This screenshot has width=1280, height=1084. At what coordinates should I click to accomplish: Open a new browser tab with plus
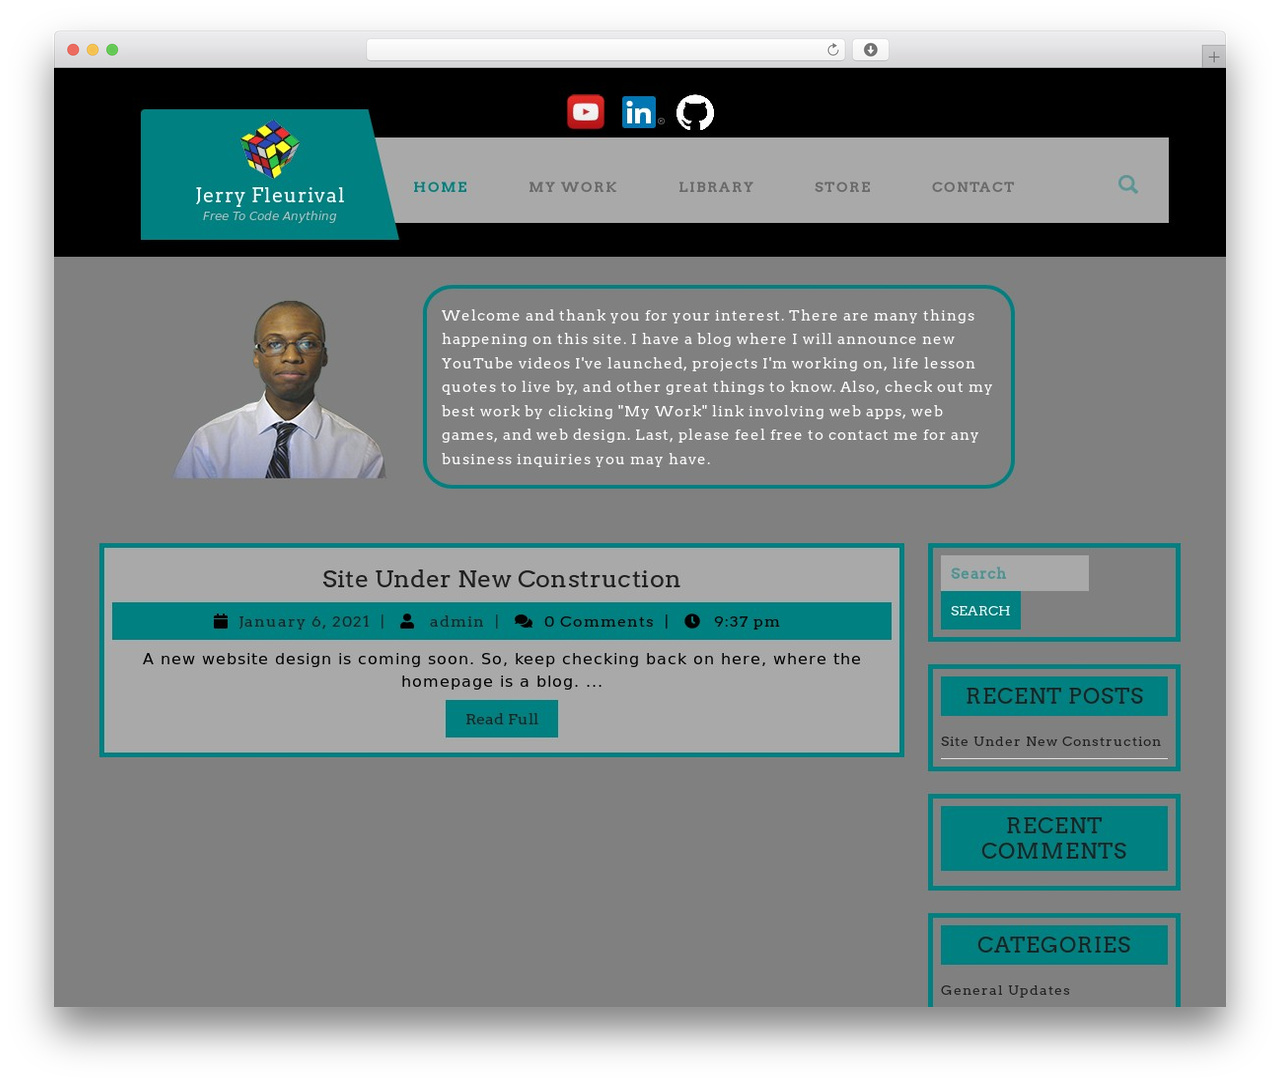click(1213, 57)
